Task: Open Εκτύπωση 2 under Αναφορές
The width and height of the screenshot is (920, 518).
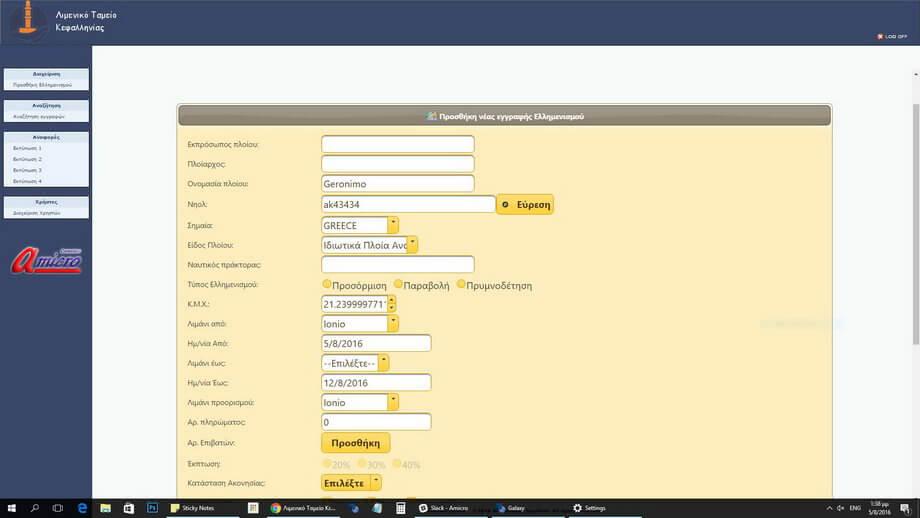Action: (27, 159)
